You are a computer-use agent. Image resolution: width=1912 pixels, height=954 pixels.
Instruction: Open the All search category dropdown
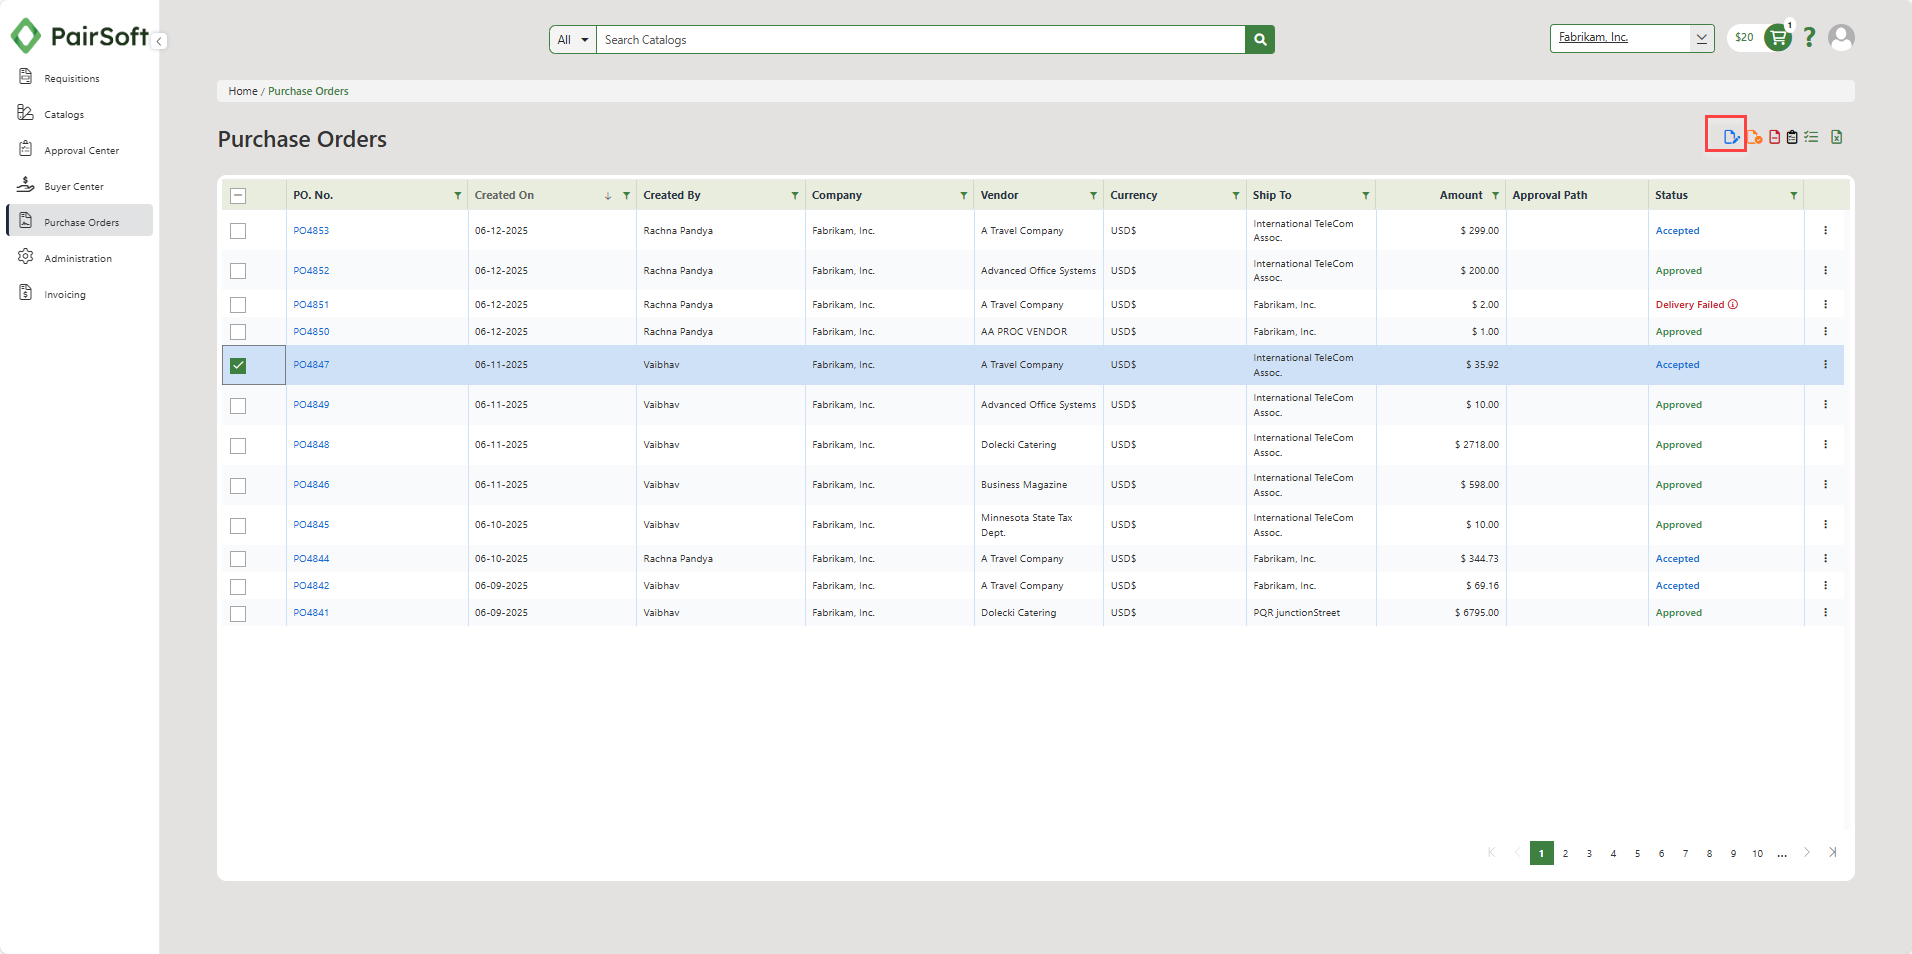pyautogui.click(x=573, y=40)
